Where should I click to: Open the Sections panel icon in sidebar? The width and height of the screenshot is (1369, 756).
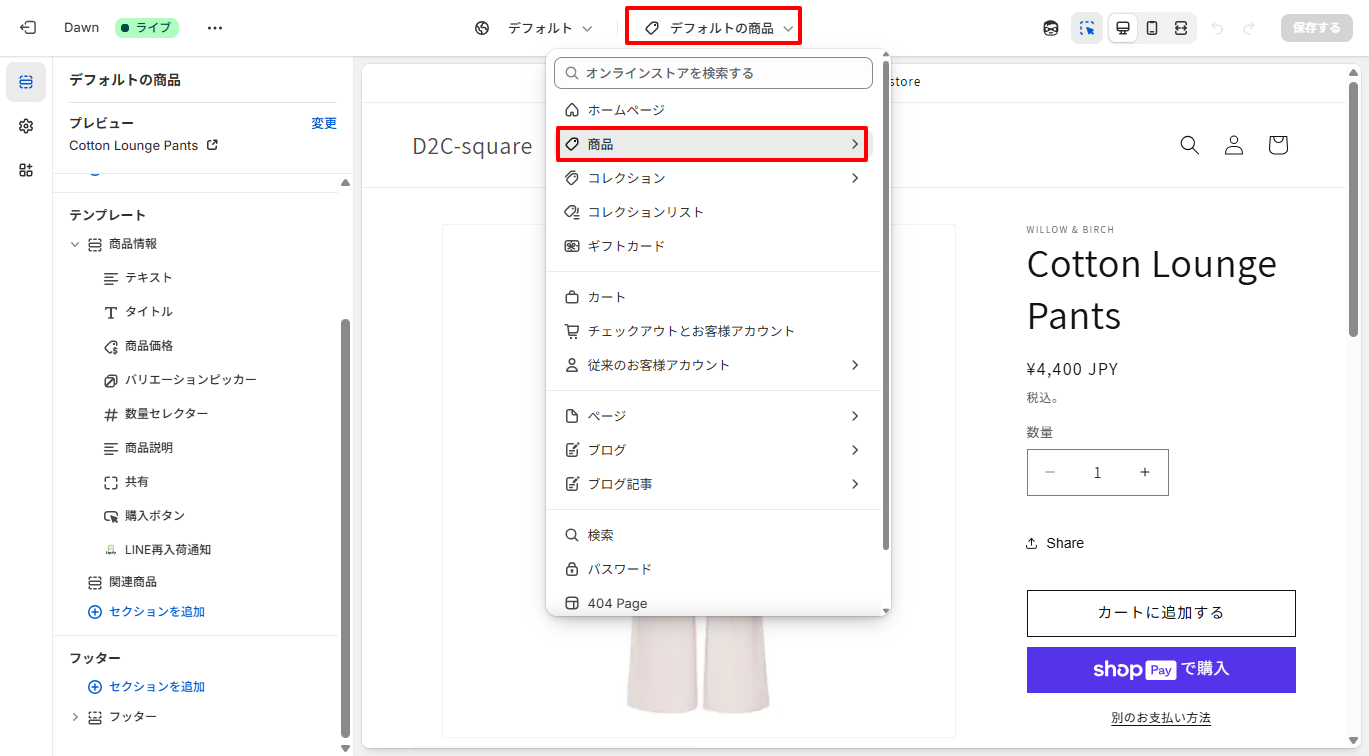[26, 82]
